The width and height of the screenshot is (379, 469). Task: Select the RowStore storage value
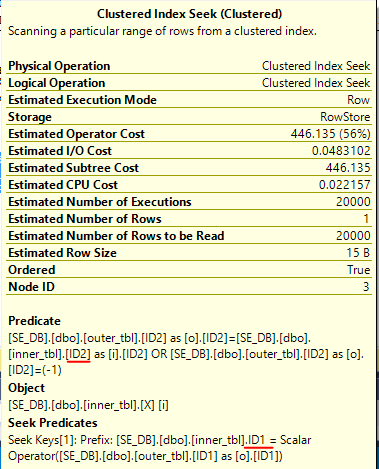[345, 117]
